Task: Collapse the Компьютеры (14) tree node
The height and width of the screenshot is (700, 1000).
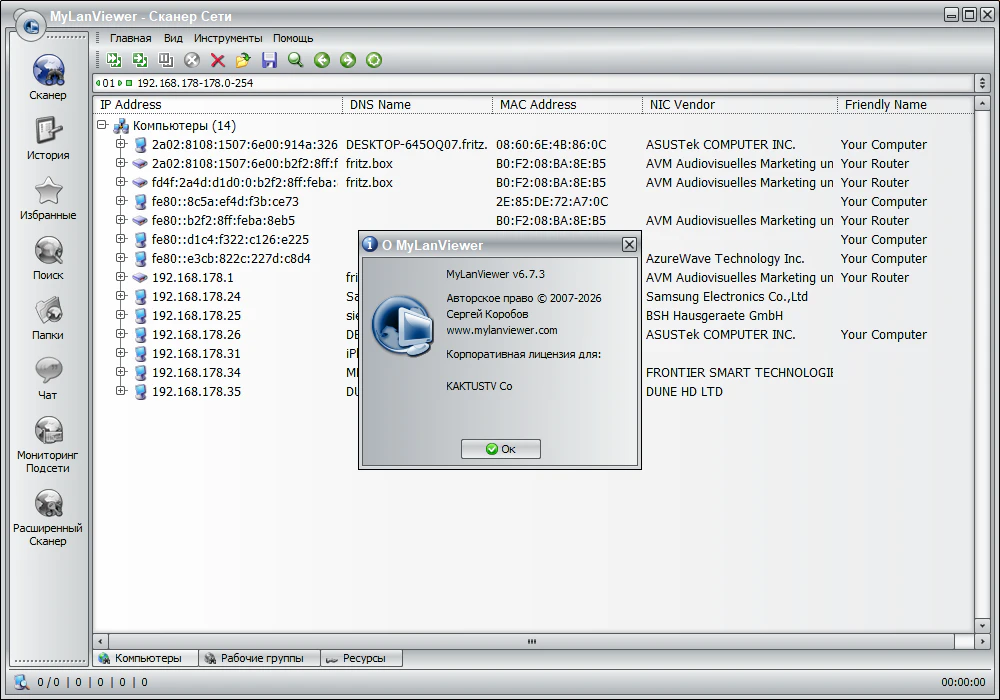Action: tap(102, 126)
